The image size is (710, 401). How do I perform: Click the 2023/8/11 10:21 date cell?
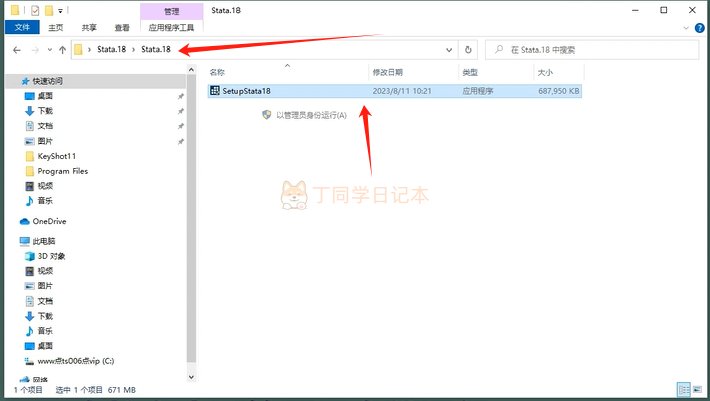[402, 91]
